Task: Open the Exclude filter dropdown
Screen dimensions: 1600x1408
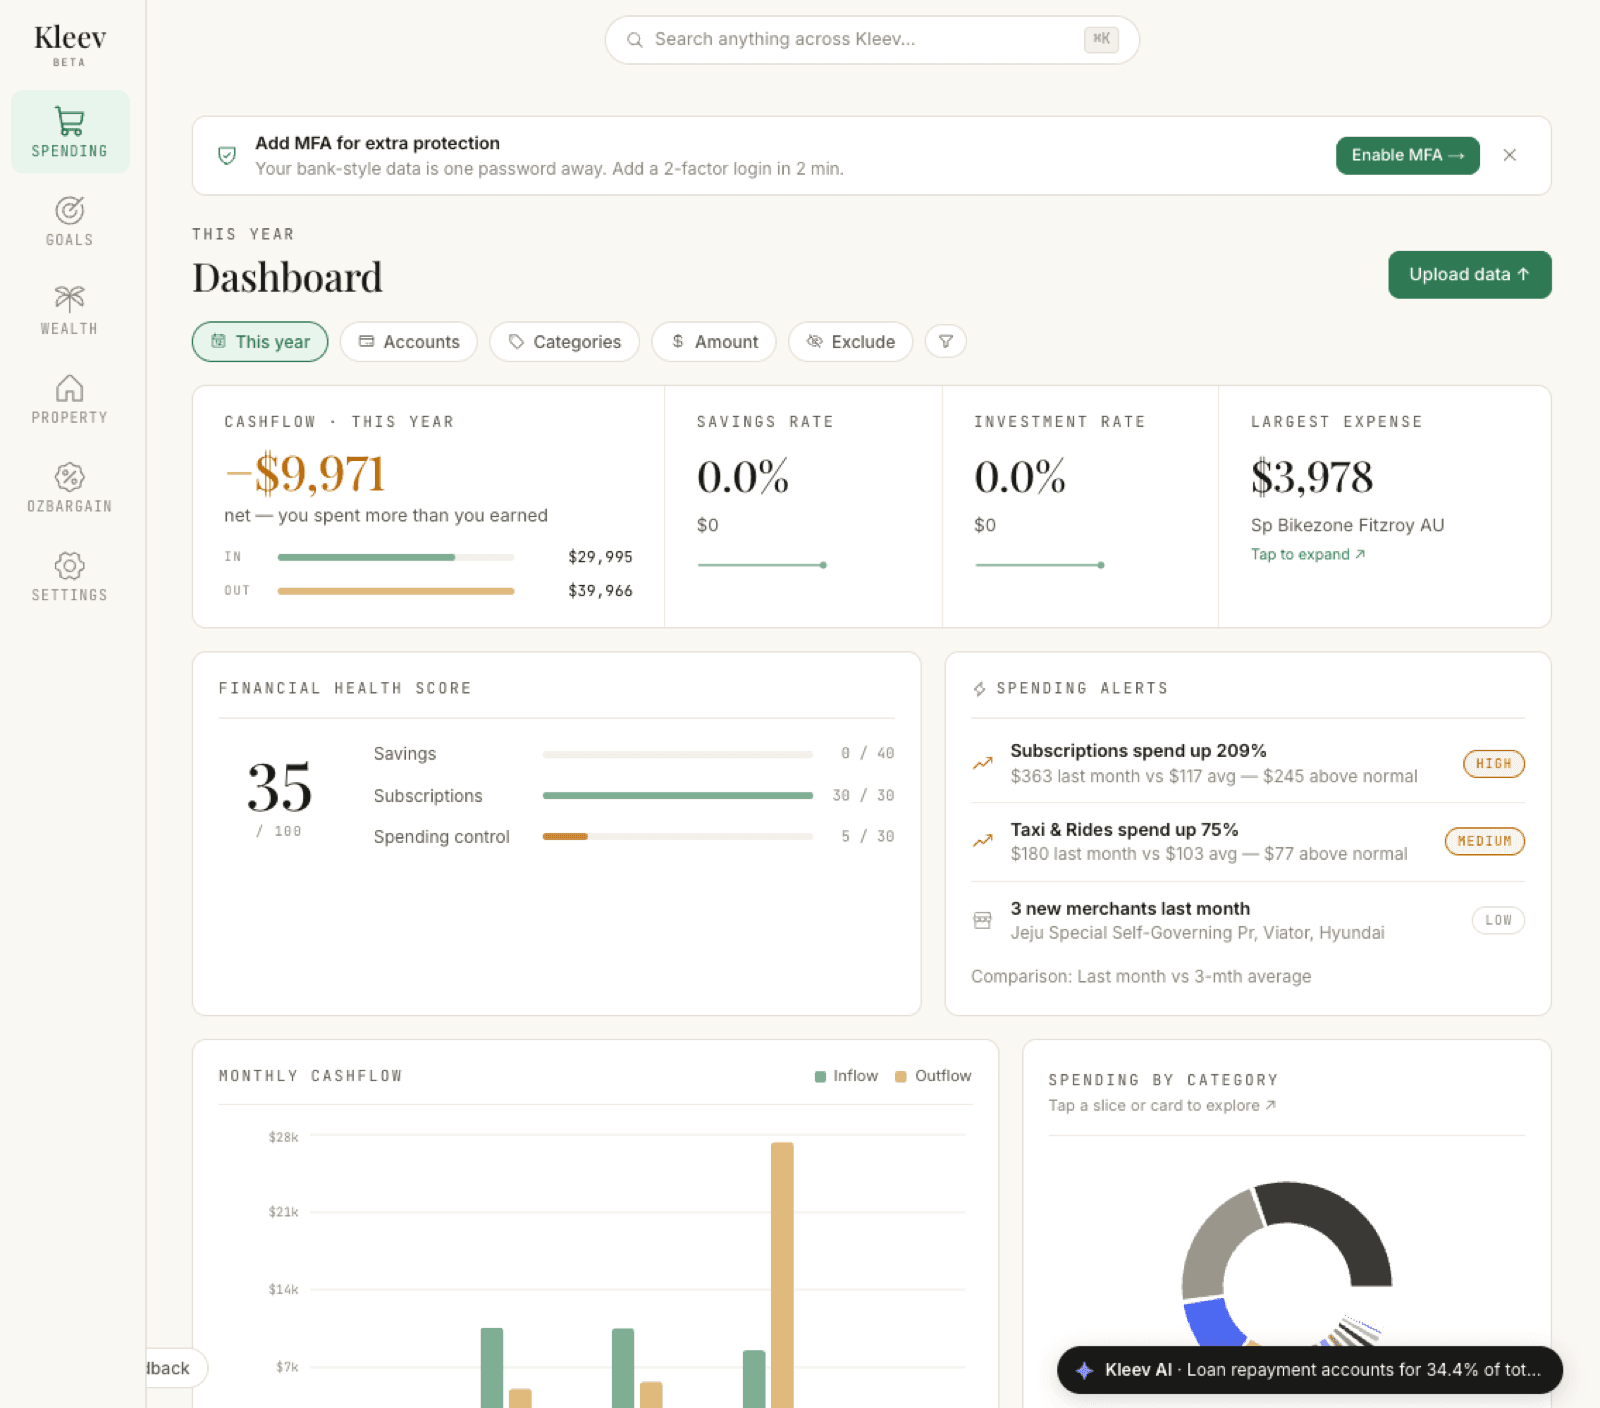Action: pos(851,342)
